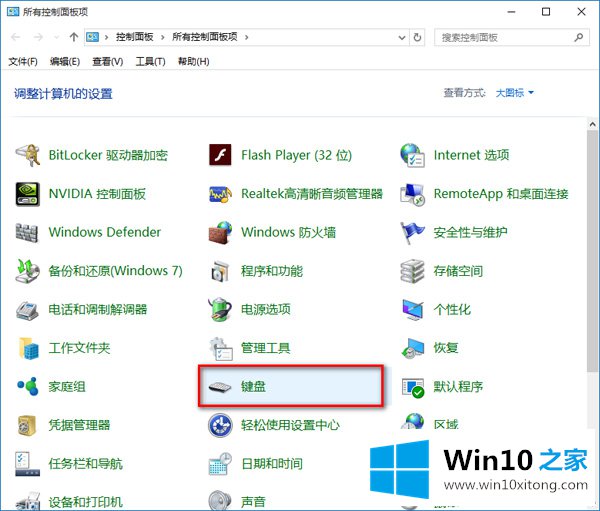Open the 工具(T) menu

(x=150, y=62)
